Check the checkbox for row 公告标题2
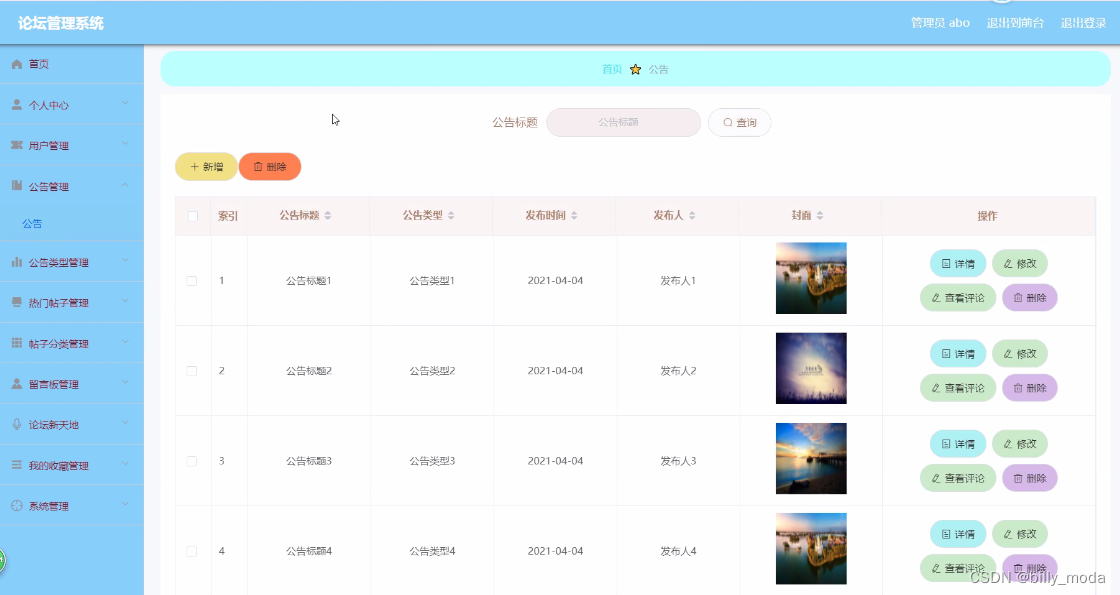This screenshot has width=1120, height=595. click(x=193, y=370)
